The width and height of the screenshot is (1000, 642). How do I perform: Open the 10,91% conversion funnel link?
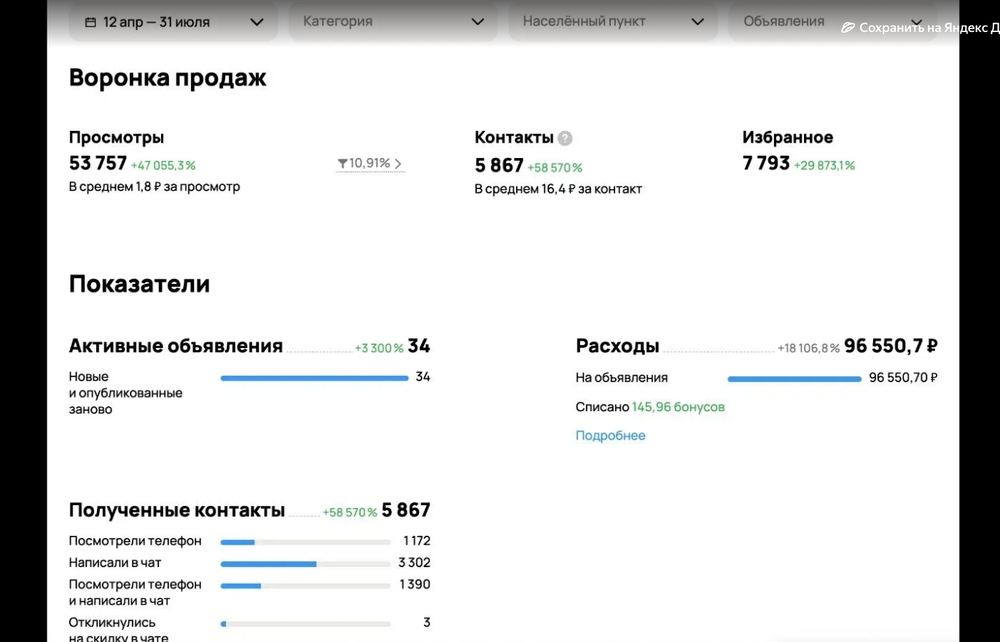[x=370, y=164]
